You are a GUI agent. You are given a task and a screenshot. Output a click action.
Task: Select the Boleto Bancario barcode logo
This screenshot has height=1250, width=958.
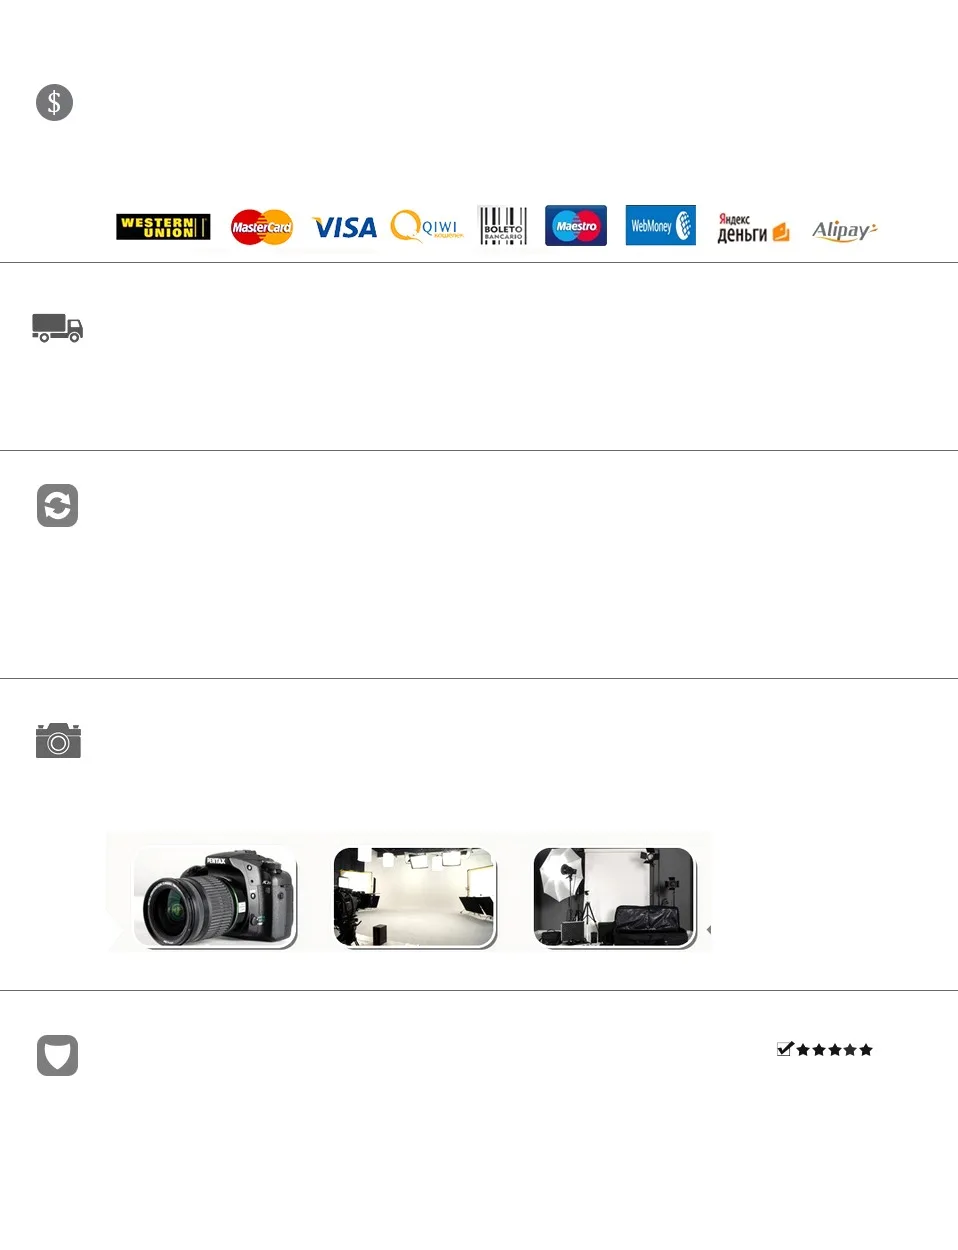coord(502,226)
